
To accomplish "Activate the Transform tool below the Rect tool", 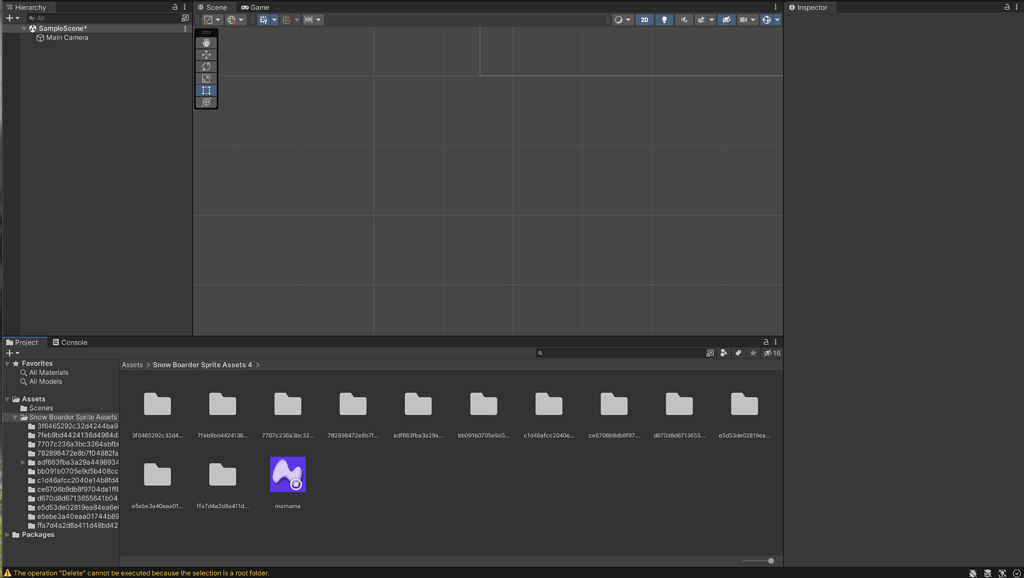I will (x=205, y=101).
